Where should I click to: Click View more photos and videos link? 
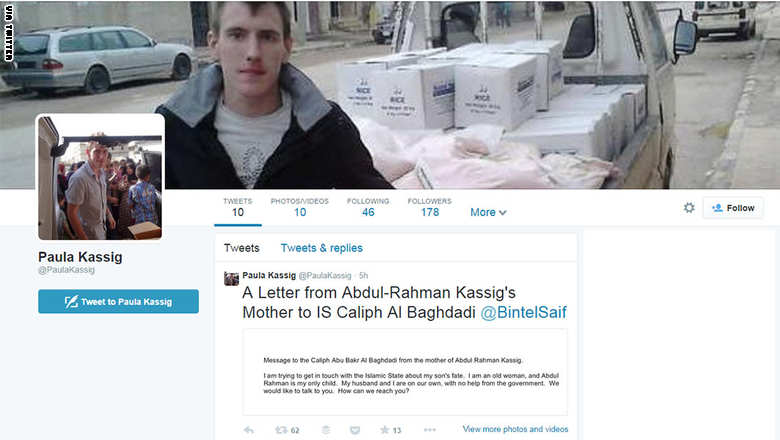(x=515, y=429)
